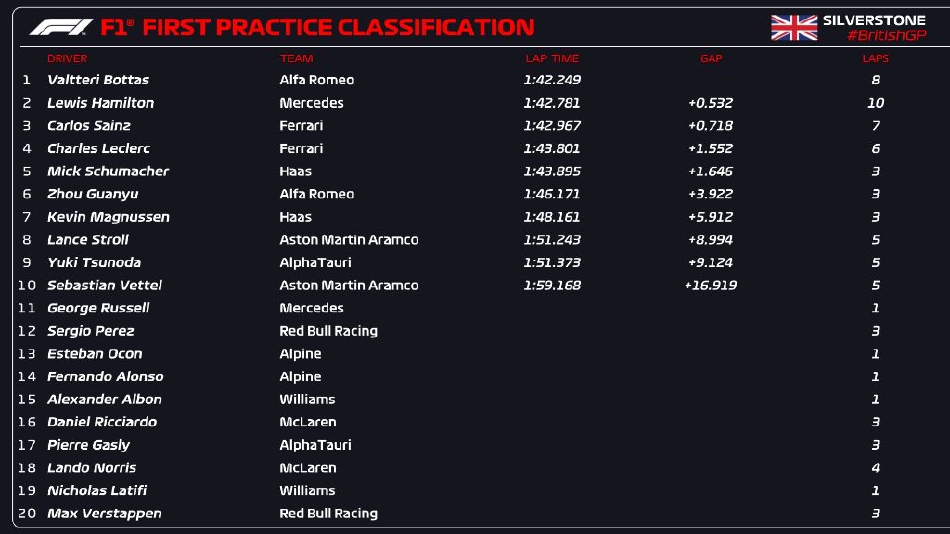Select Lewis Hamilton's name

point(100,103)
